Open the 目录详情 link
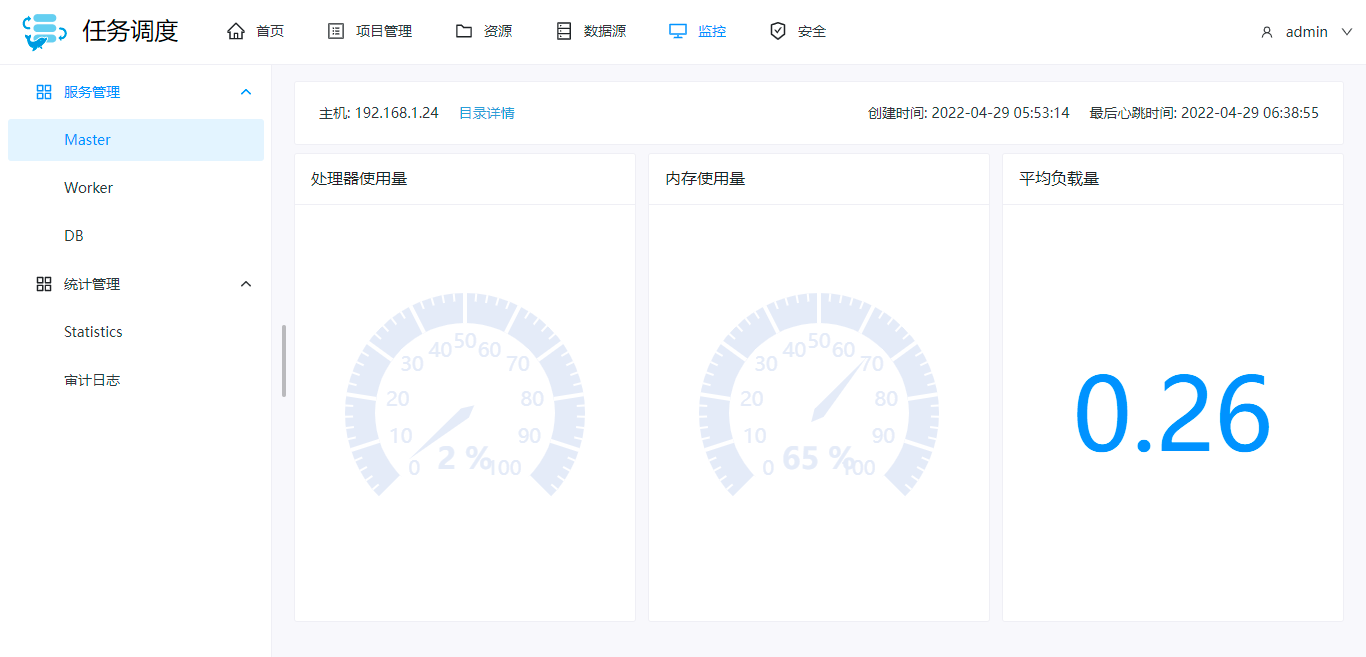 pyautogui.click(x=486, y=113)
